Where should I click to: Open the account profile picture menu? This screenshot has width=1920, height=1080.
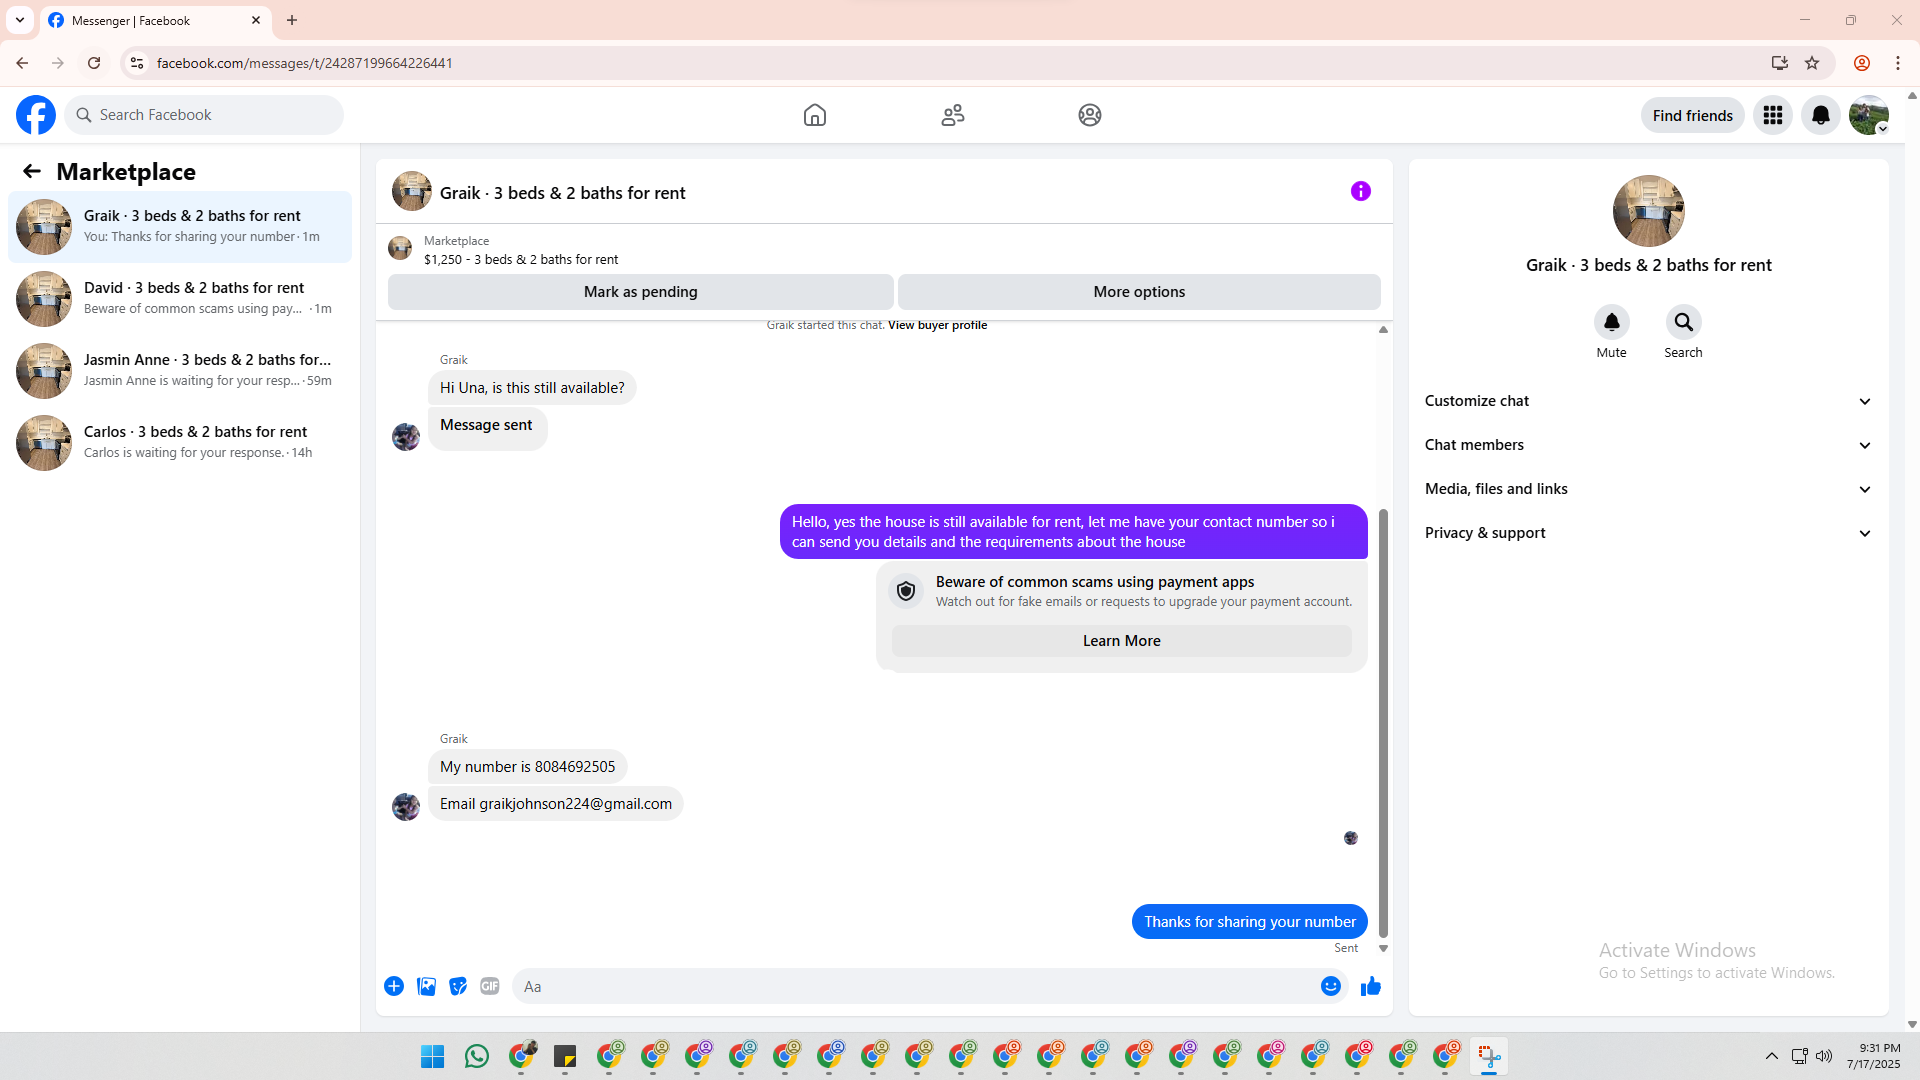1869,115
